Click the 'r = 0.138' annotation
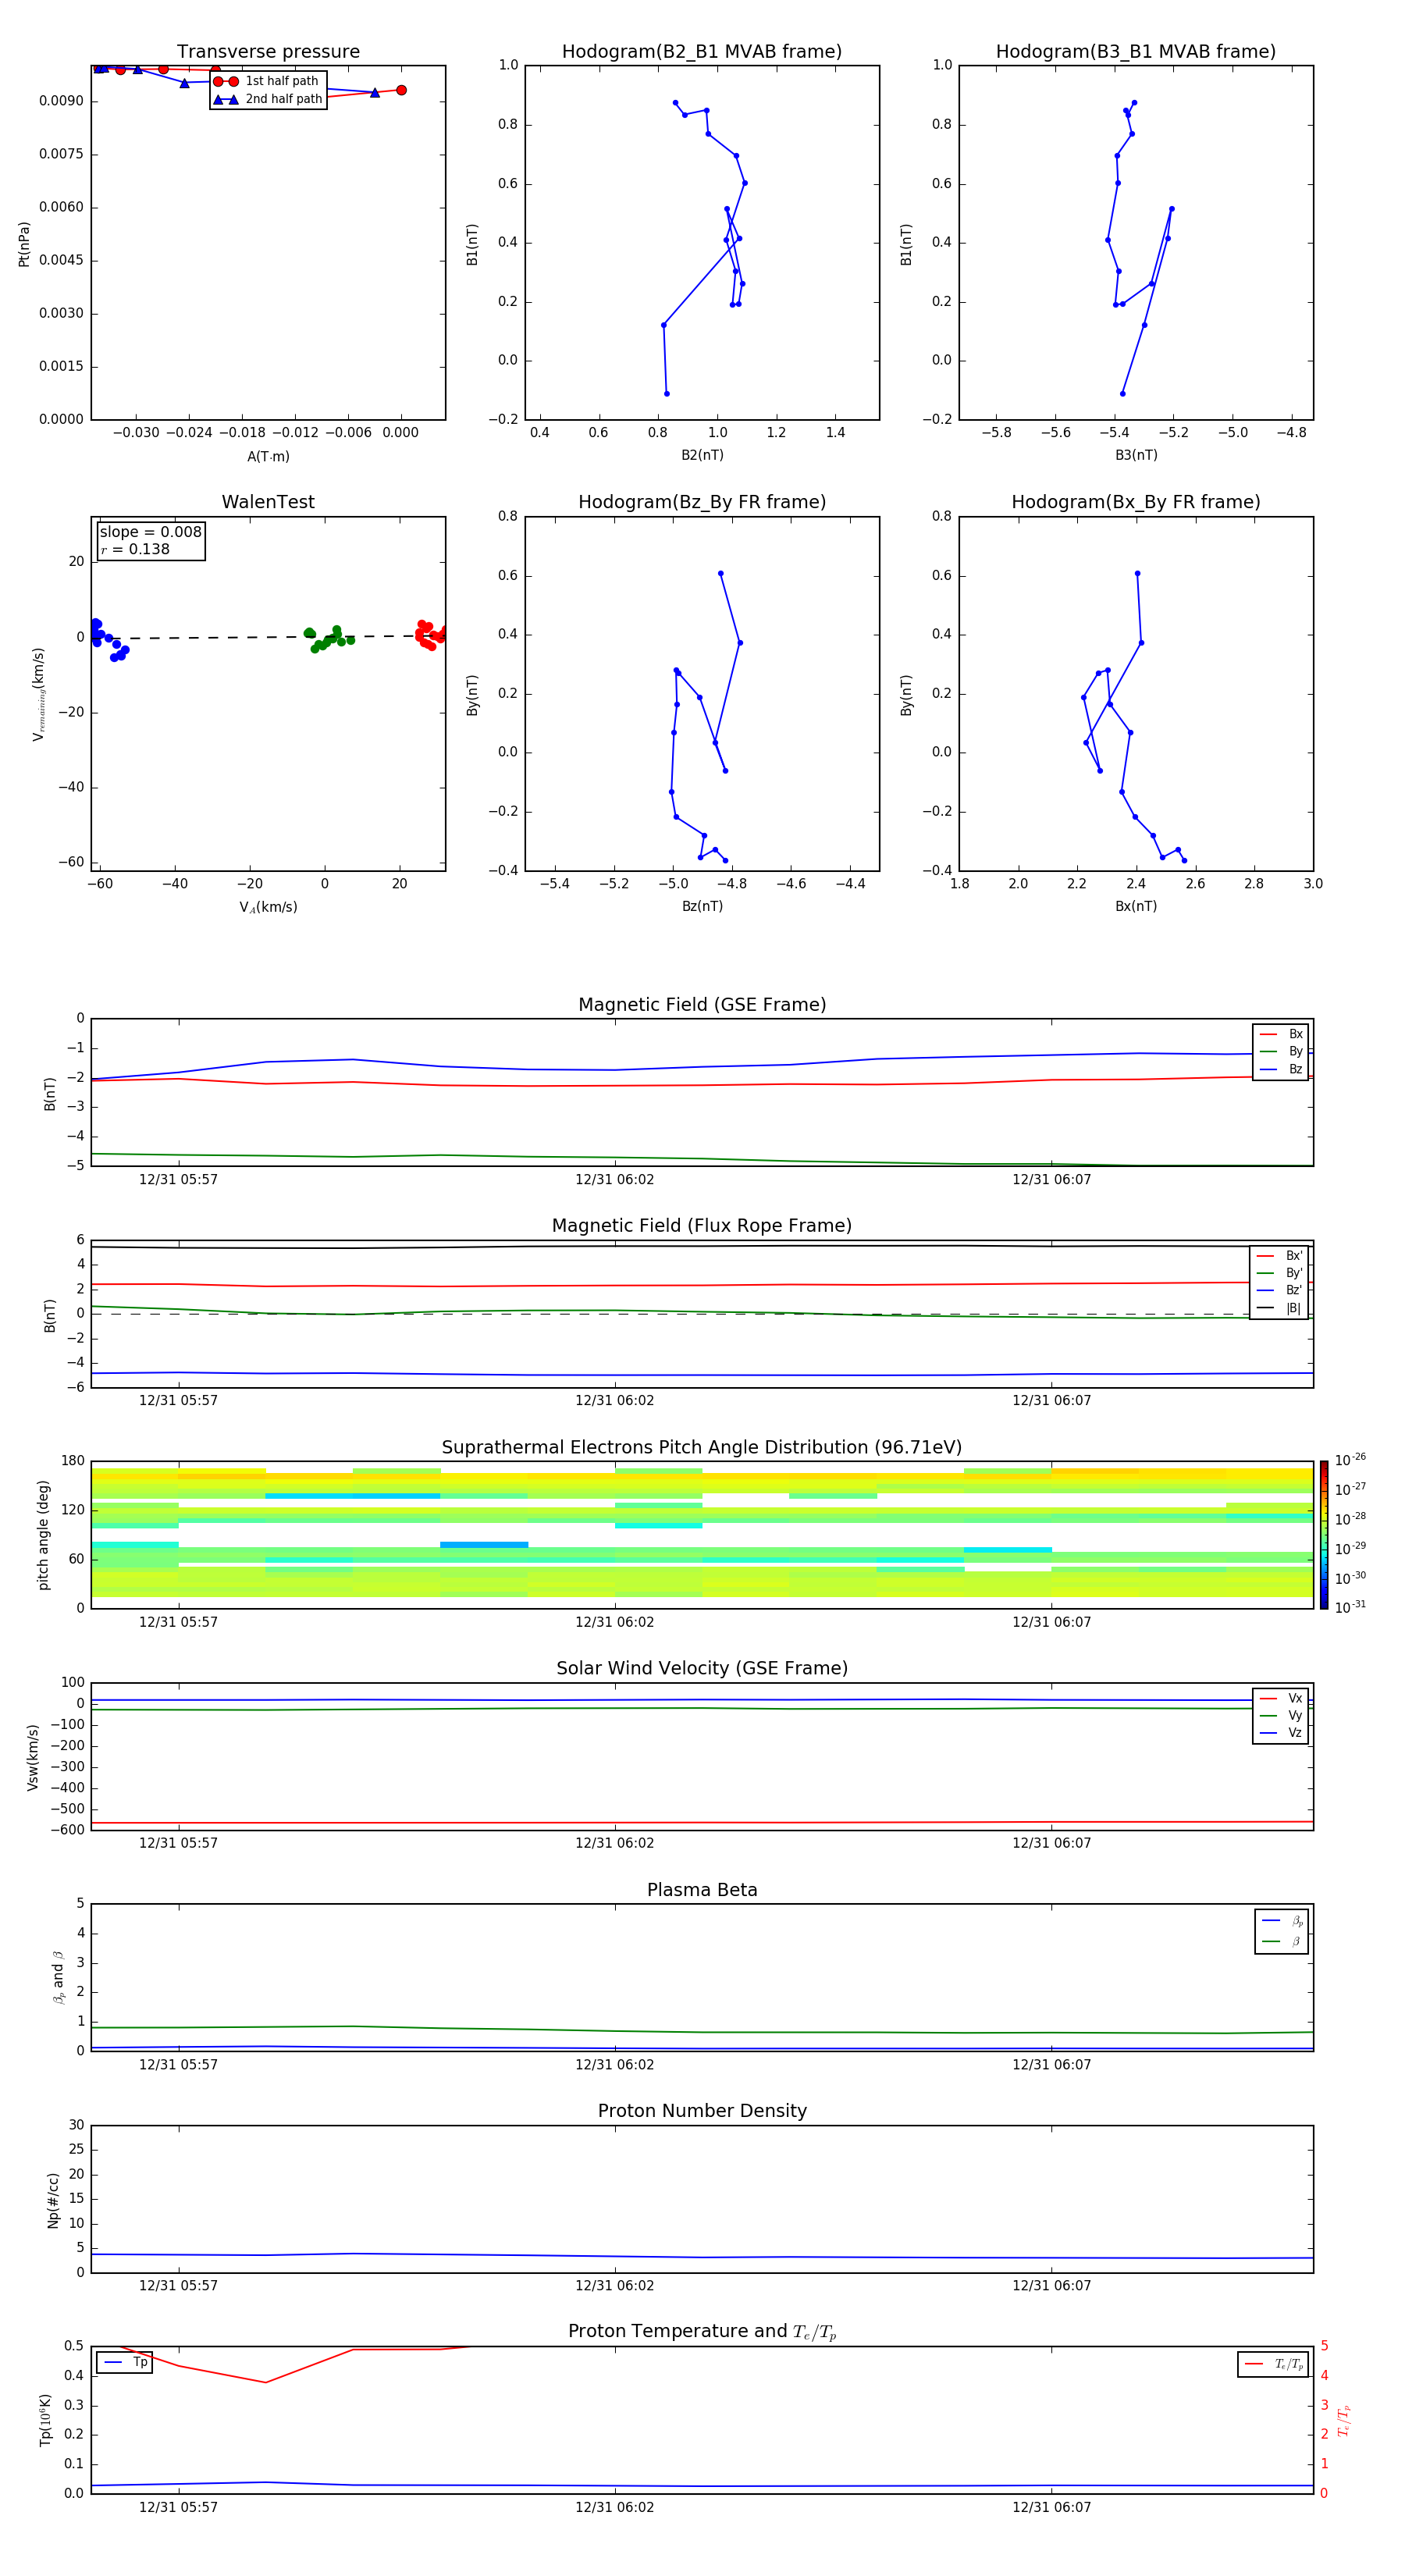 point(135,550)
